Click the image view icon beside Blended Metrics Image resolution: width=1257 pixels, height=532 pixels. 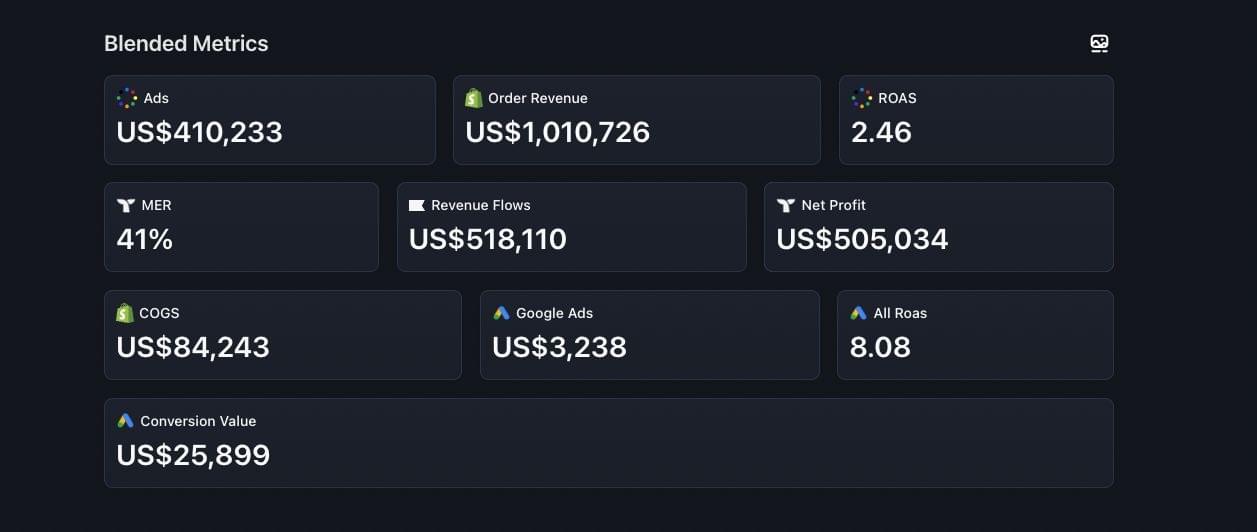pos(1099,44)
